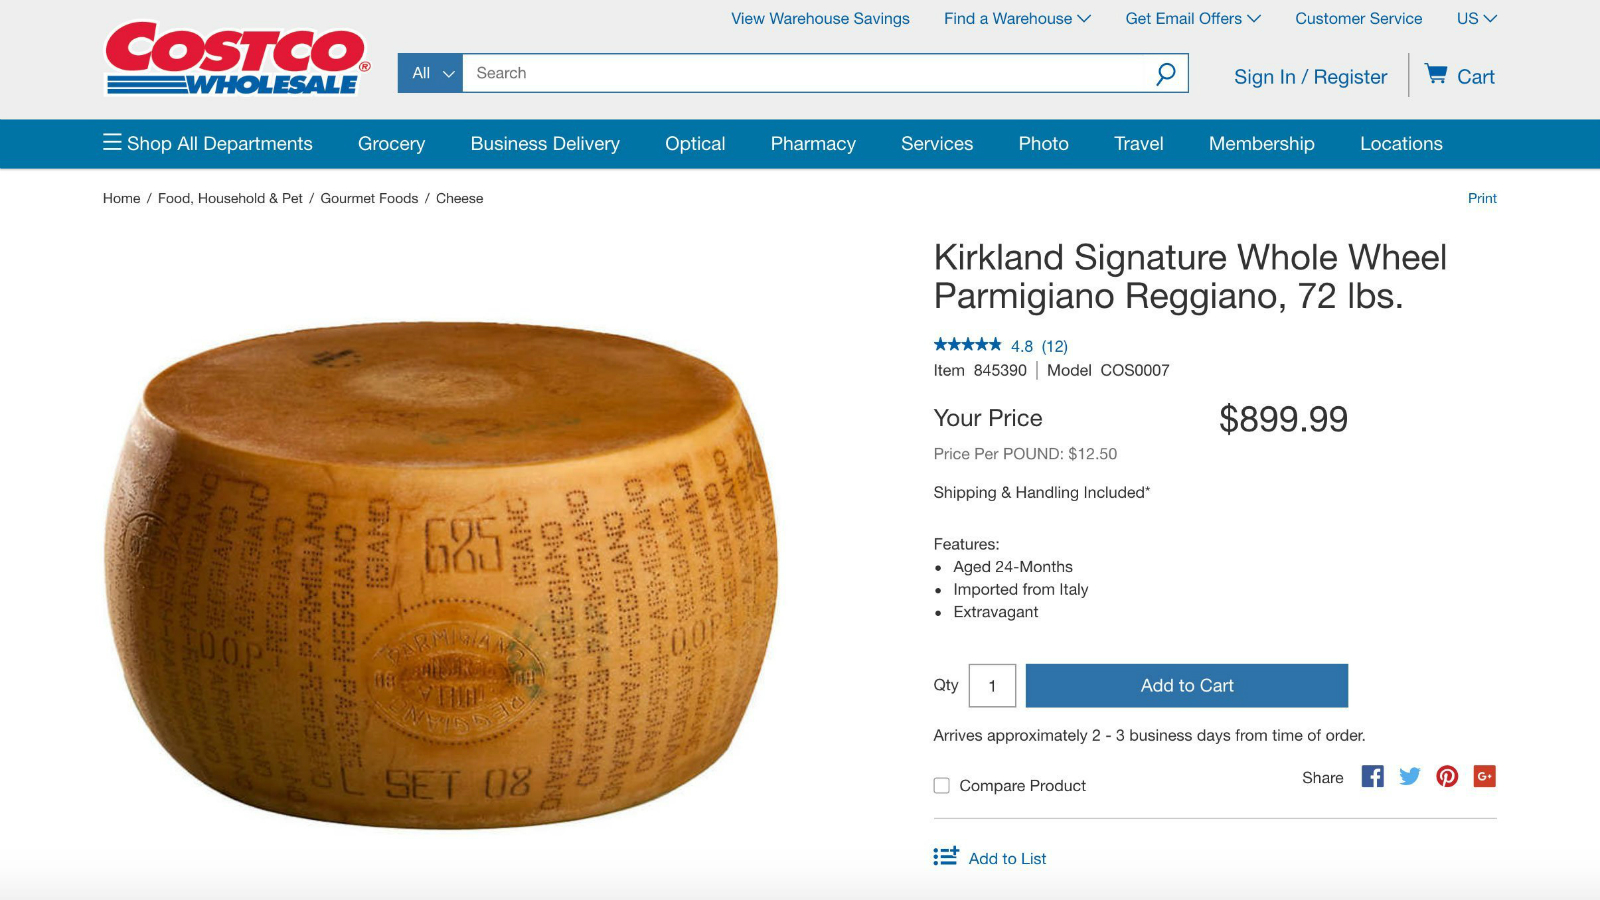Select the Grocery navigation item
1600x900 pixels.
tap(391, 143)
